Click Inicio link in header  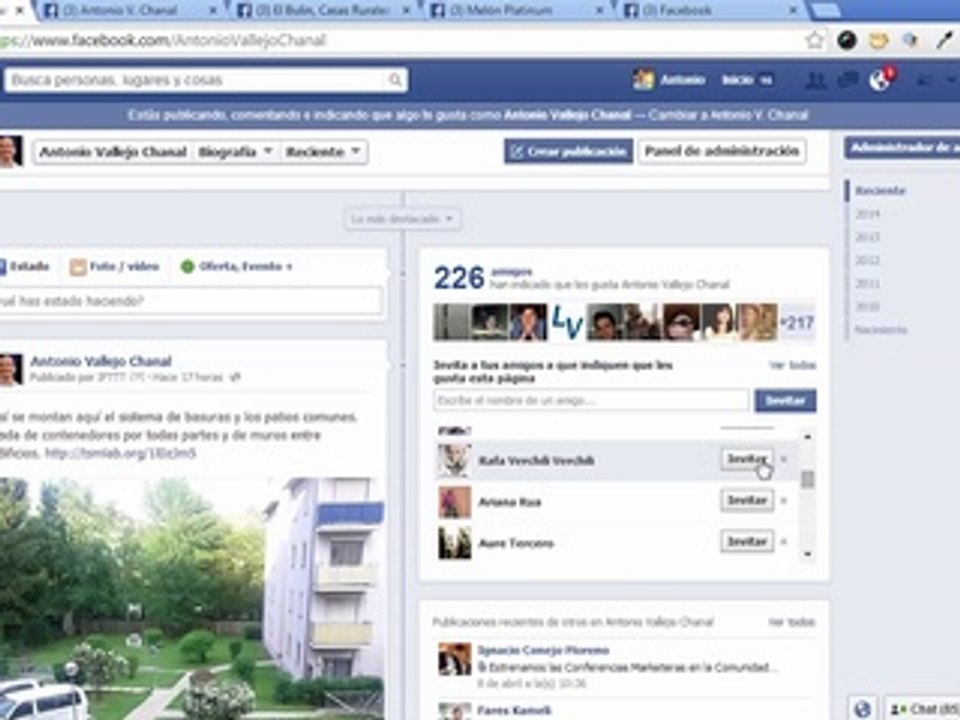point(736,80)
